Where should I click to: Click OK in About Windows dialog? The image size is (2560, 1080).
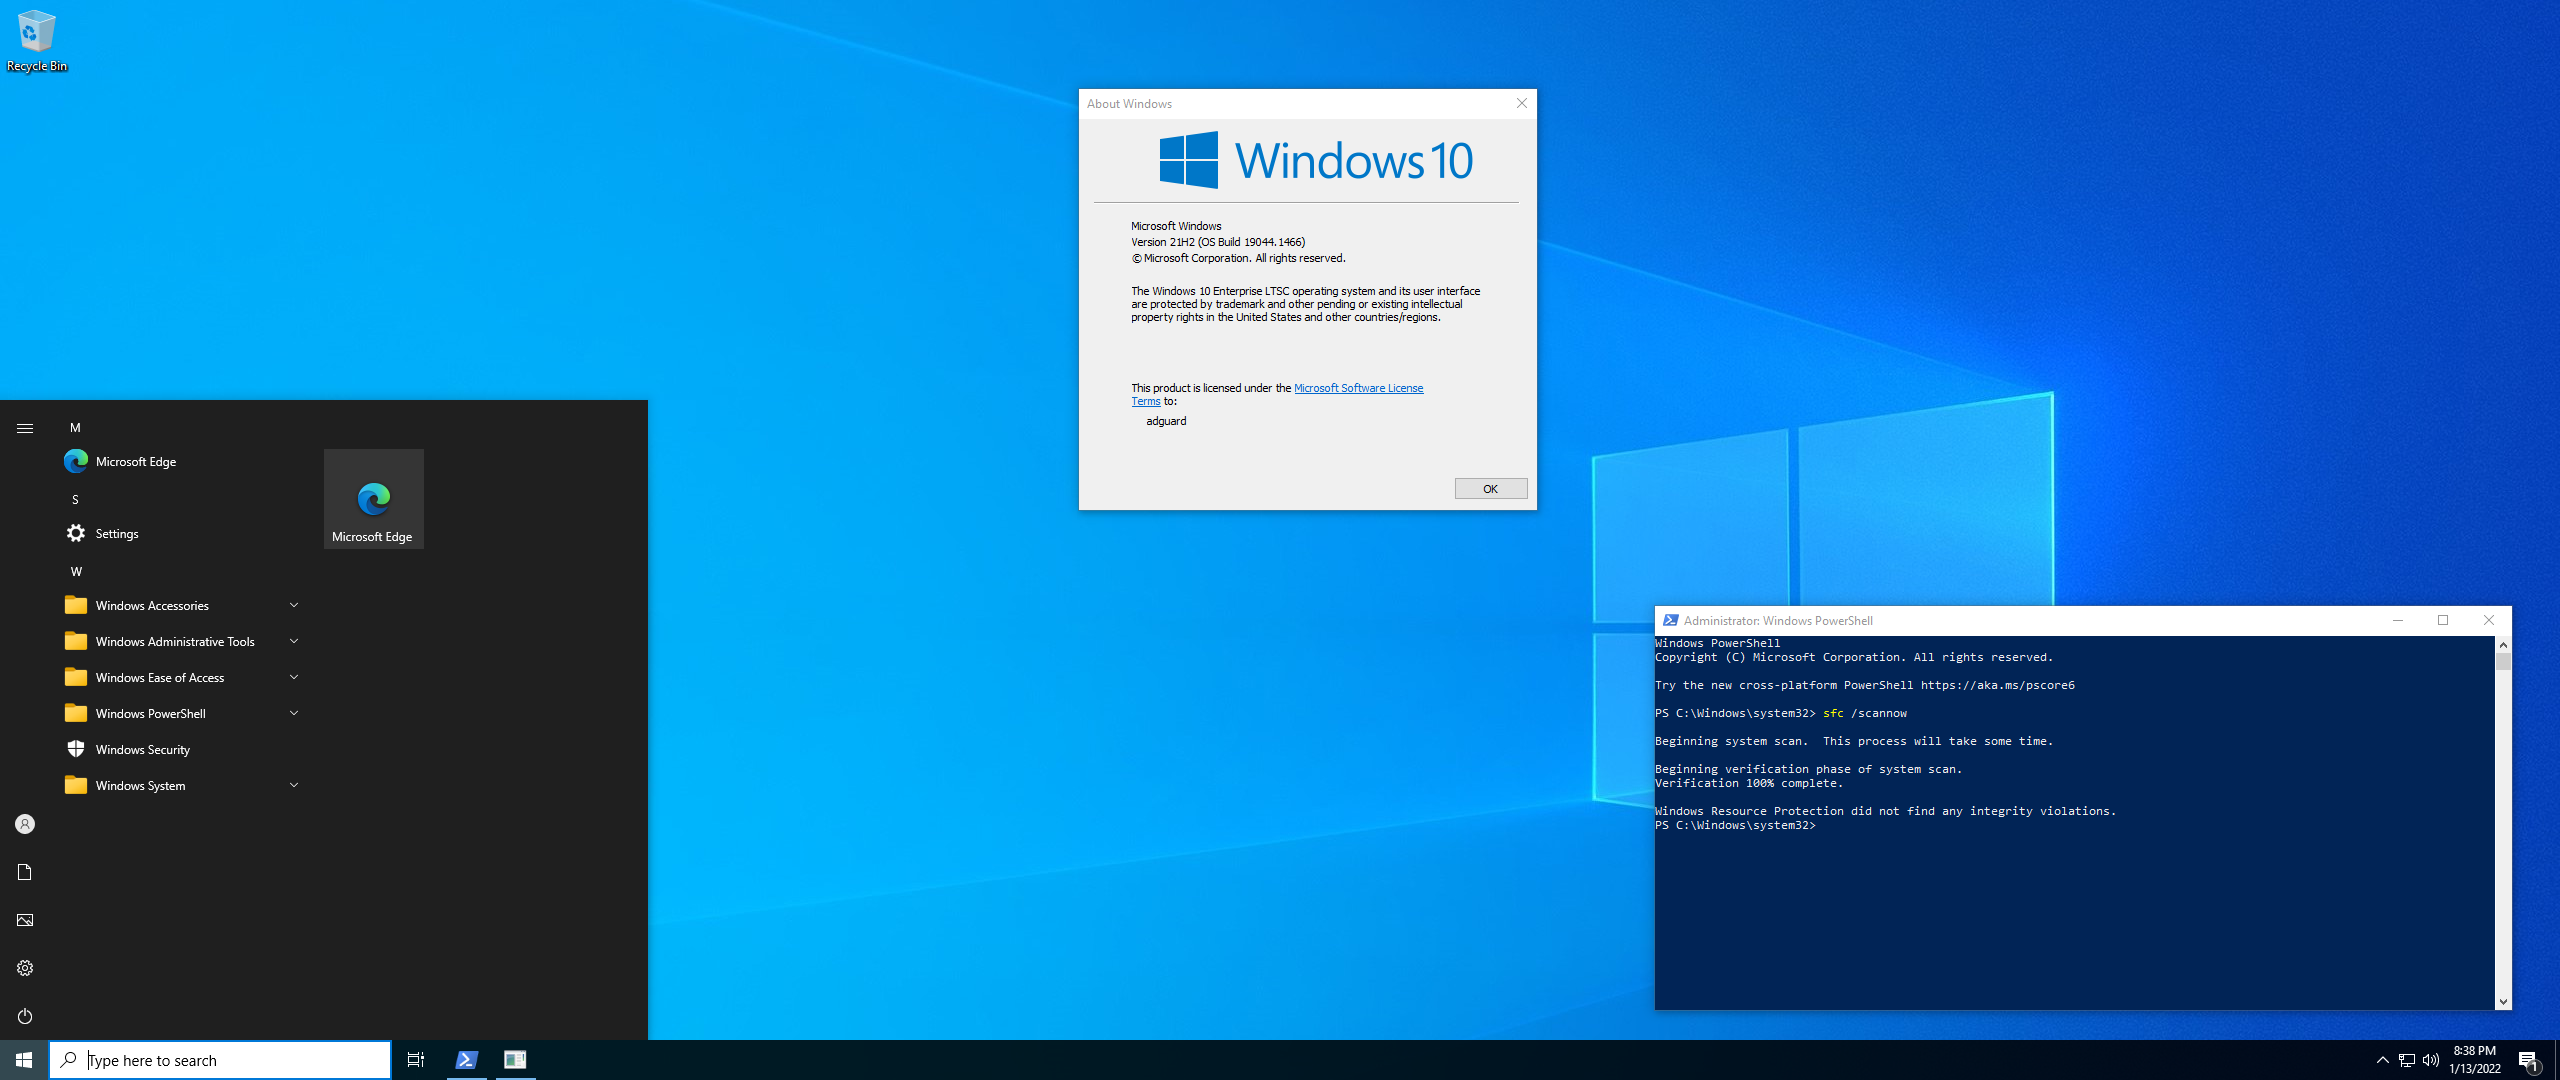pyautogui.click(x=1490, y=489)
